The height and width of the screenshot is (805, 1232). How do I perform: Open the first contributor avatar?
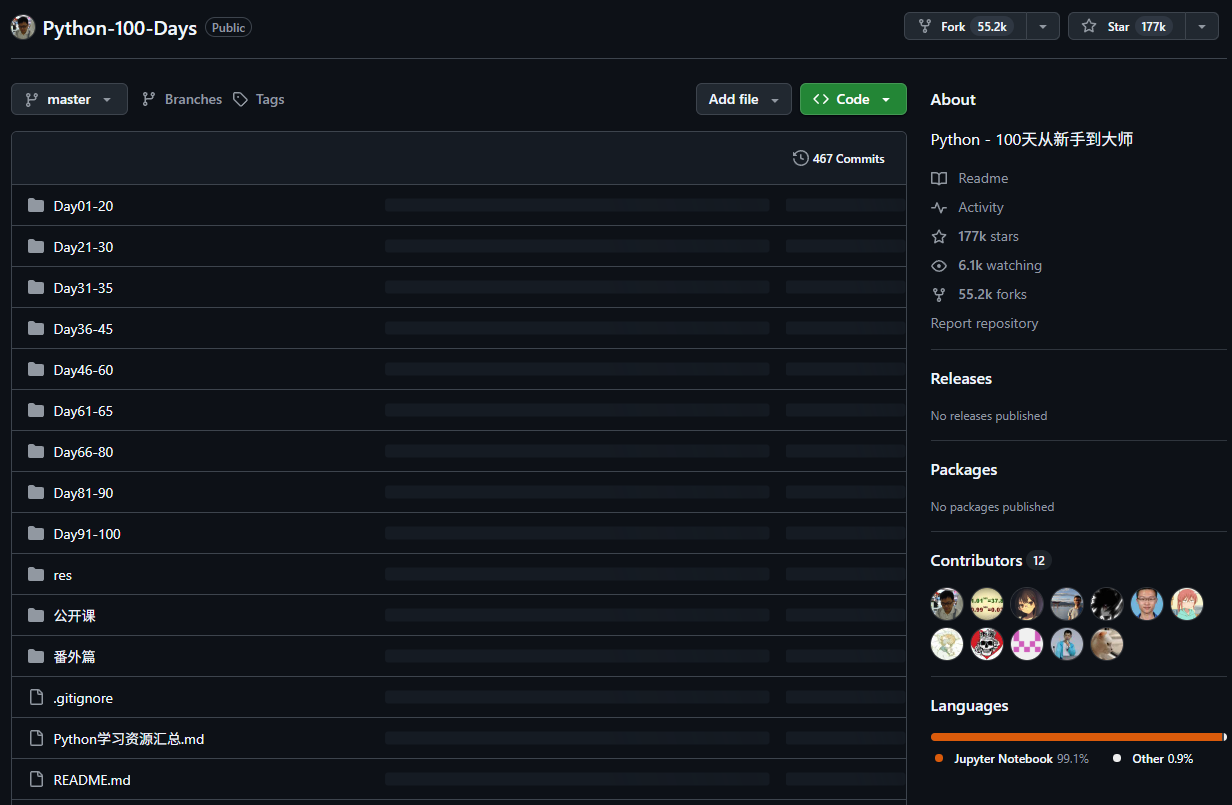click(x=947, y=604)
